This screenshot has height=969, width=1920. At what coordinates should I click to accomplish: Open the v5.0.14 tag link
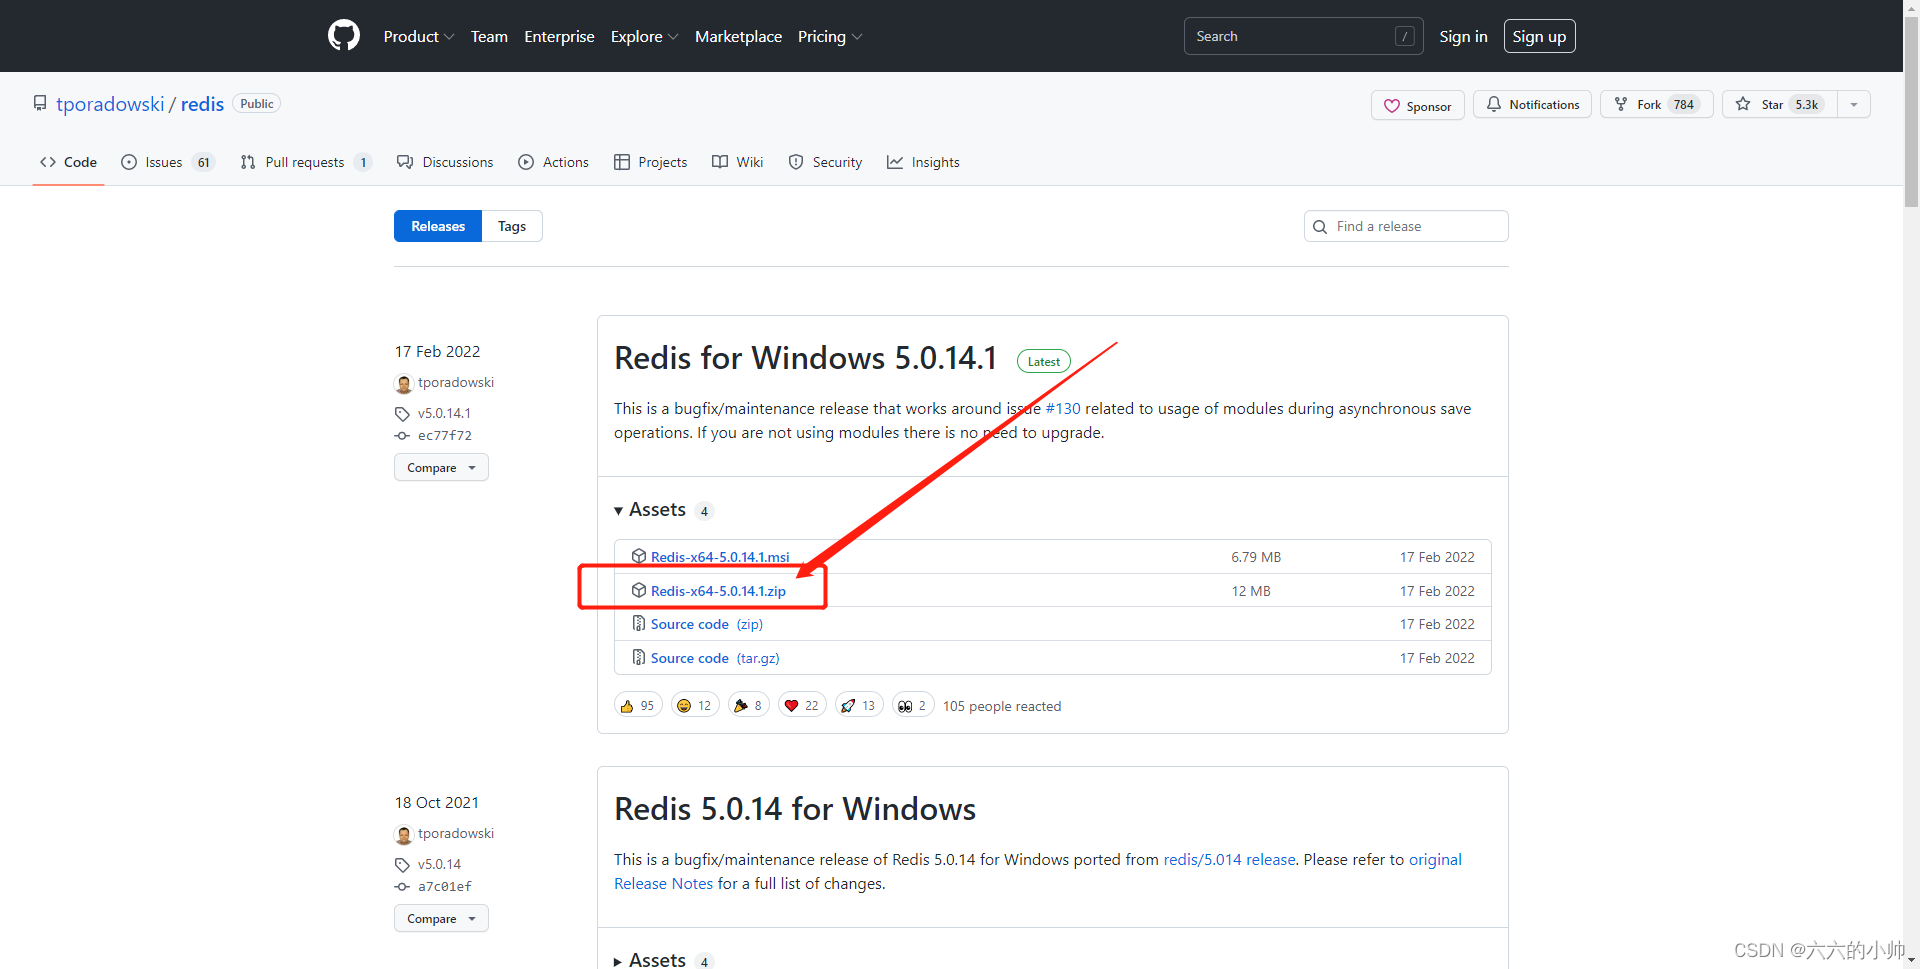tap(439, 864)
